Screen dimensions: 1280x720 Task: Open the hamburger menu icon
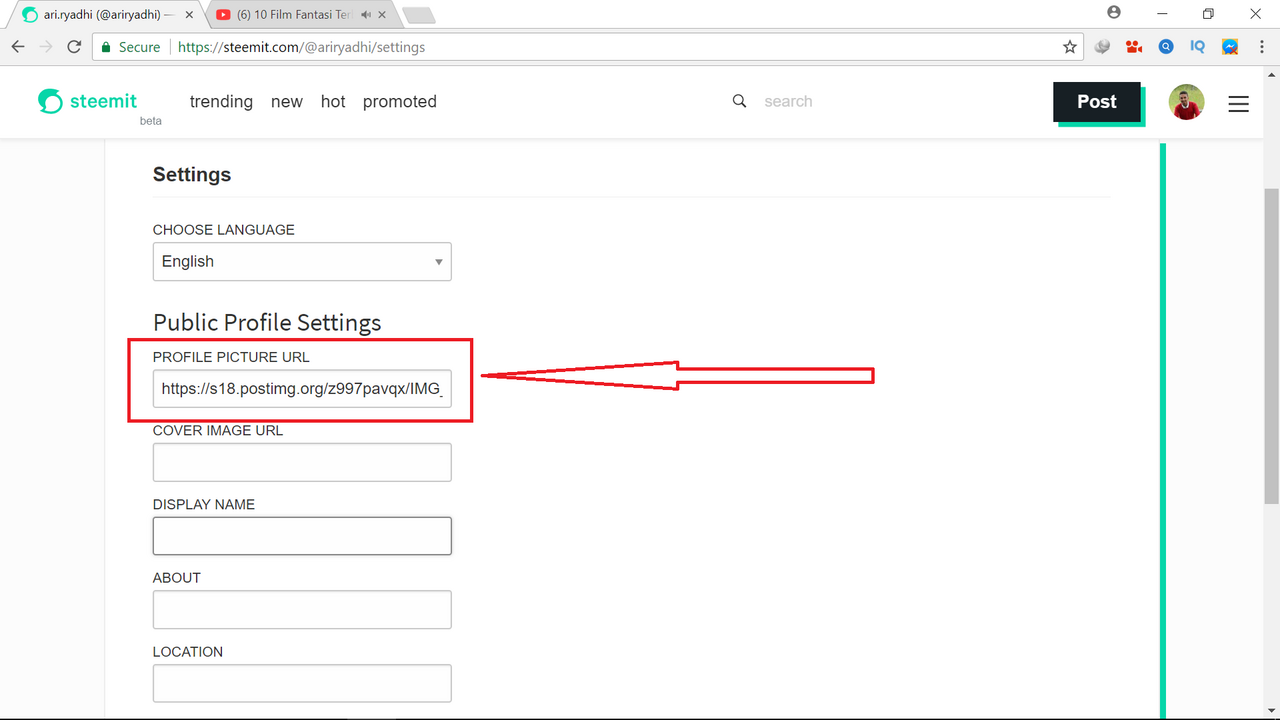pos(1238,103)
